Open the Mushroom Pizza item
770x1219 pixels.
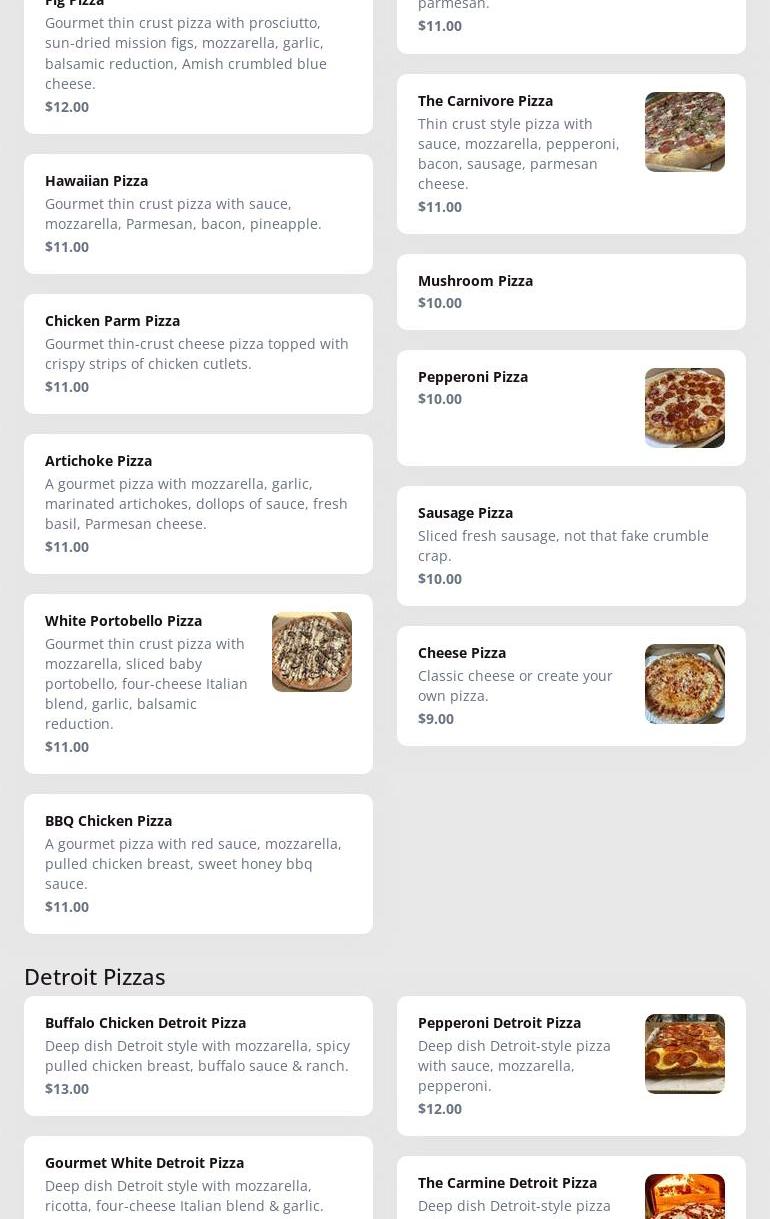475,281
